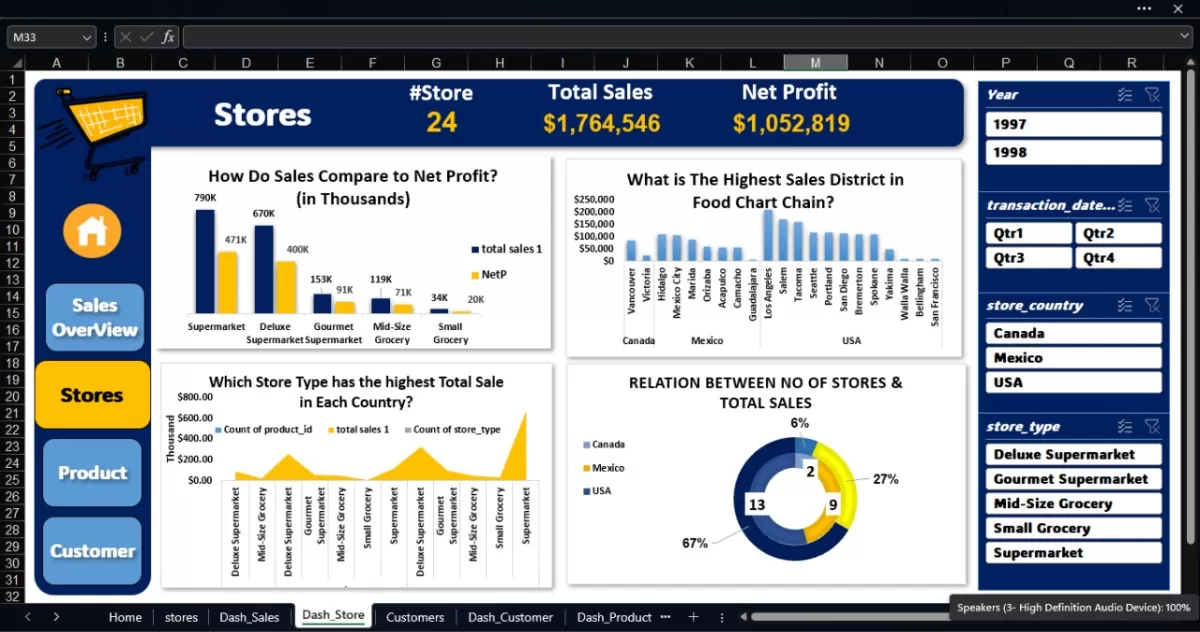Go to Sales Overview dashboard button
The image size is (1200, 632).
[94, 318]
